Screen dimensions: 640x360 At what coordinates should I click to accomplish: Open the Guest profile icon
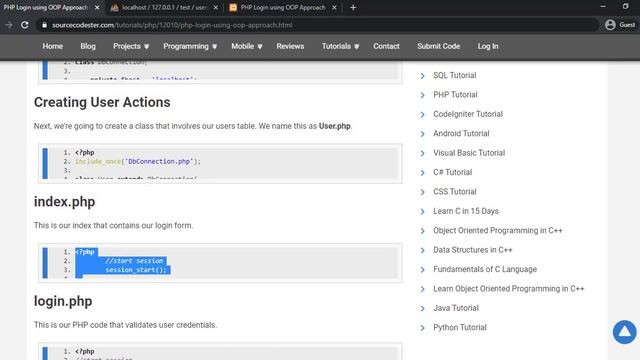click(610, 25)
